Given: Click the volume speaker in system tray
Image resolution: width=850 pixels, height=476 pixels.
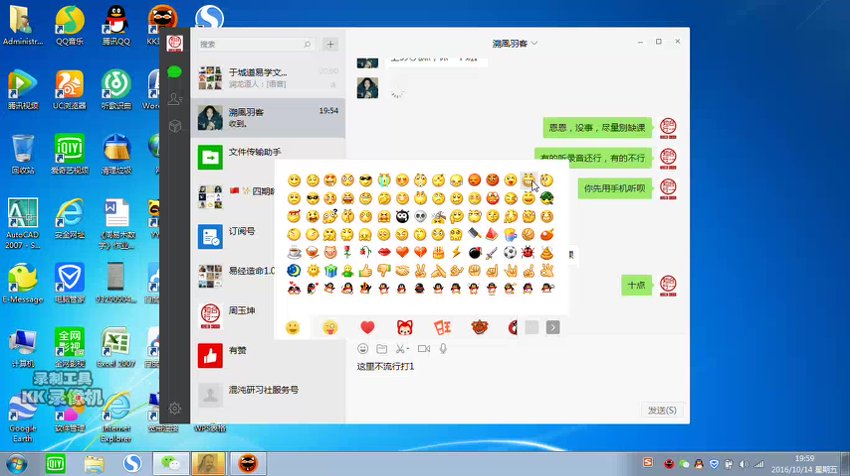Looking at the screenshot, I should (743, 464).
